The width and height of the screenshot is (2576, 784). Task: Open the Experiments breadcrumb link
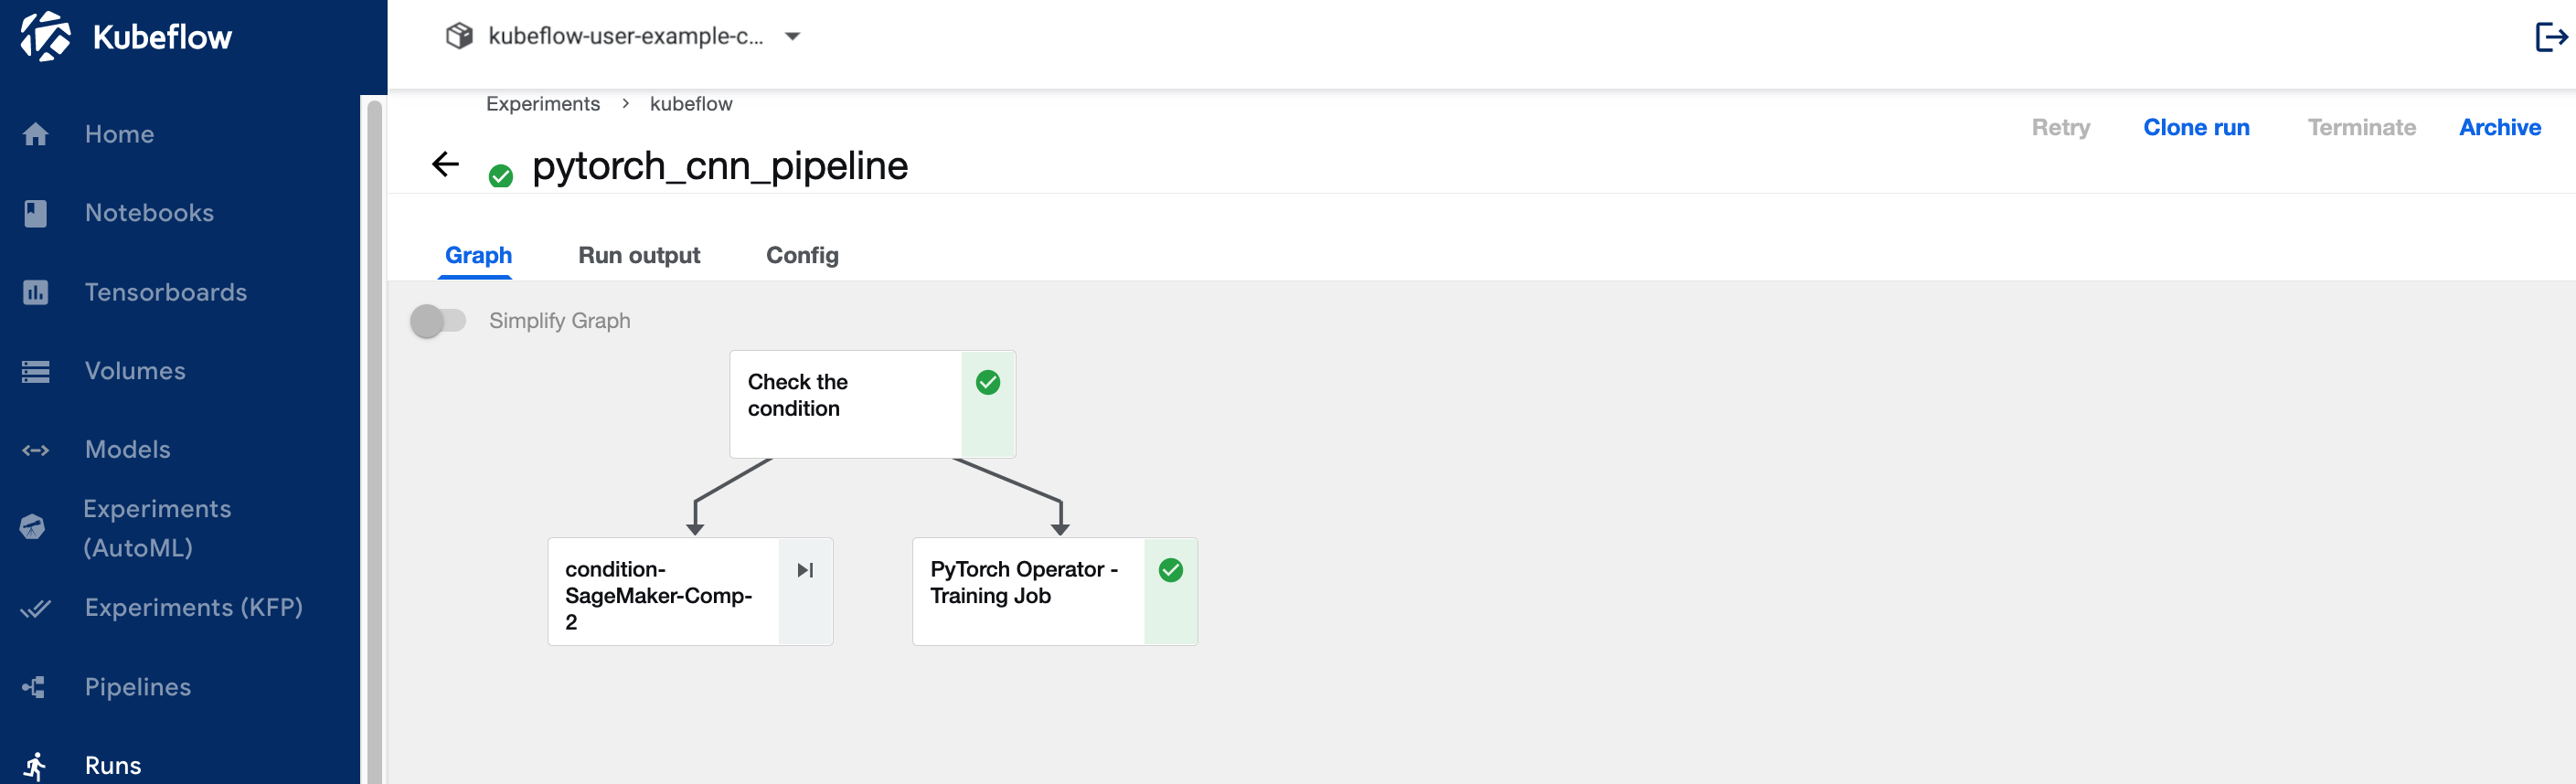coord(543,104)
